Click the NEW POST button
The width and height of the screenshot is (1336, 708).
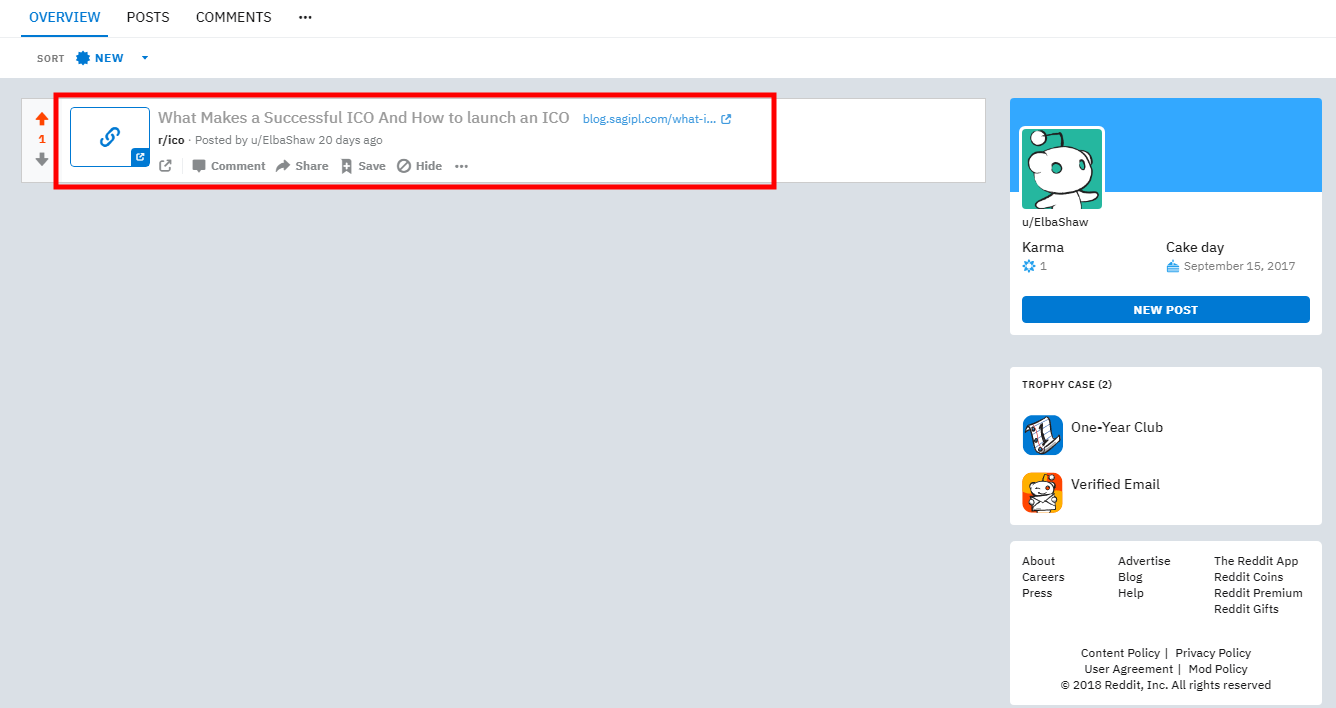tap(1165, 310)
